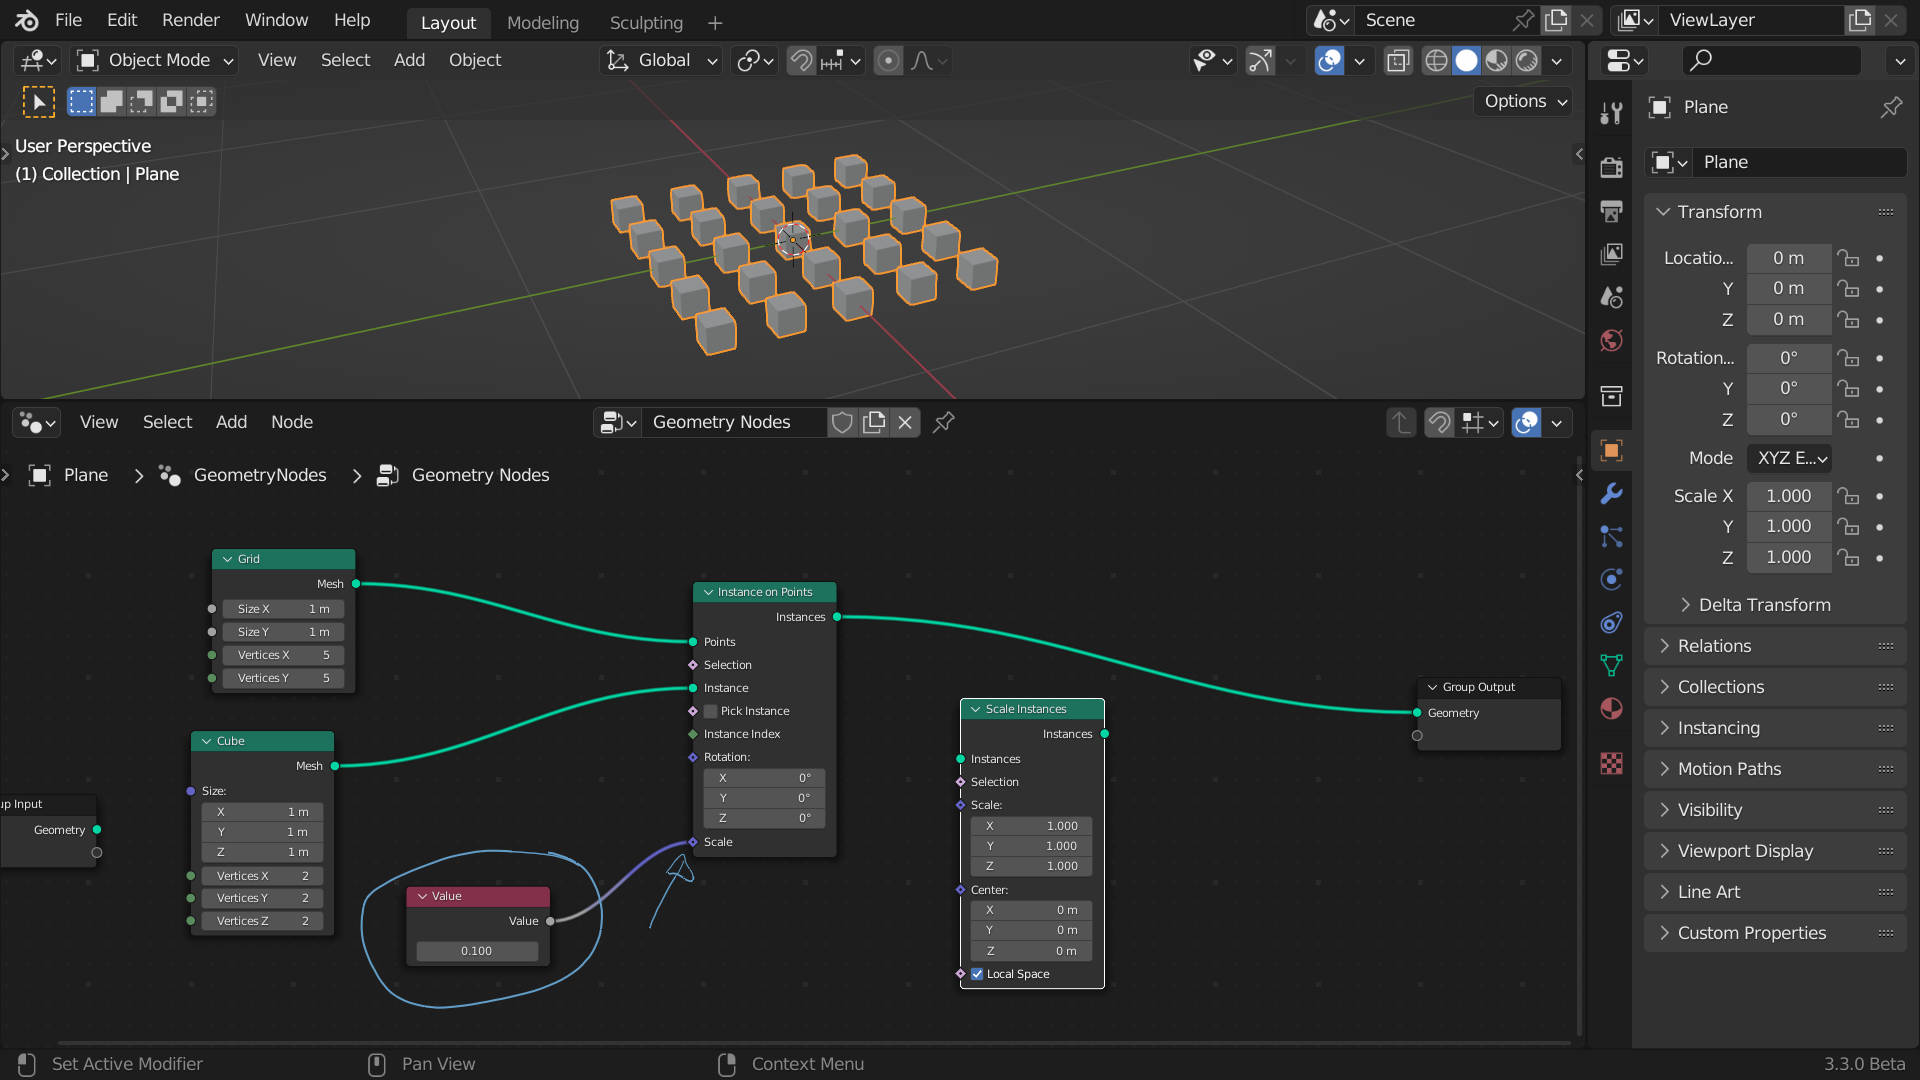Select the Texture Properties checker tab
This screenshot has height=1080, width=1920.
coord(1612,764)
